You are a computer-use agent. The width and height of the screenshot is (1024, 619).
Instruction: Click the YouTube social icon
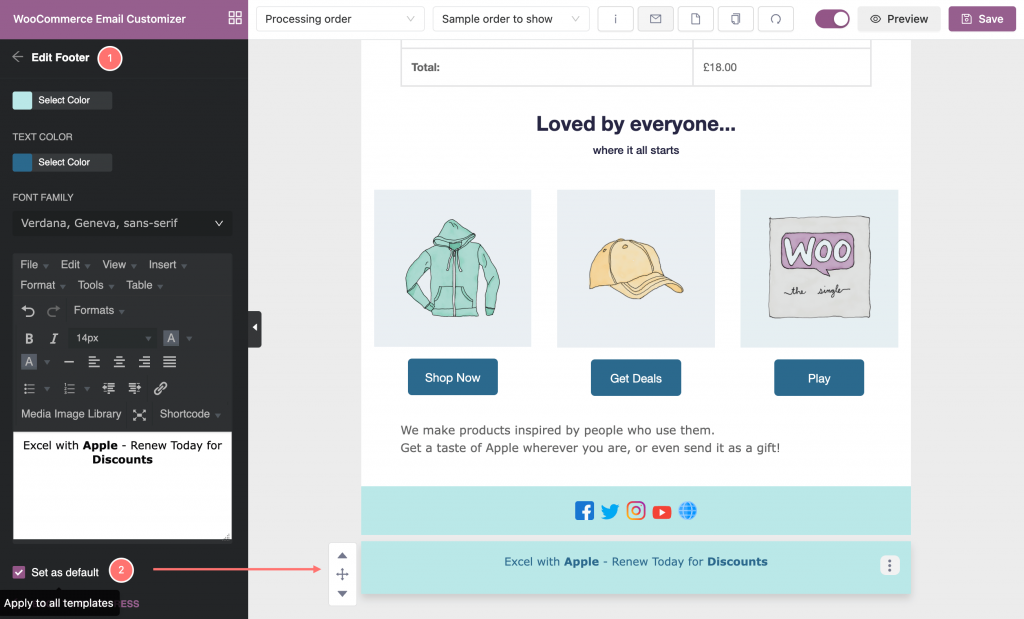[x=662, y=512]
